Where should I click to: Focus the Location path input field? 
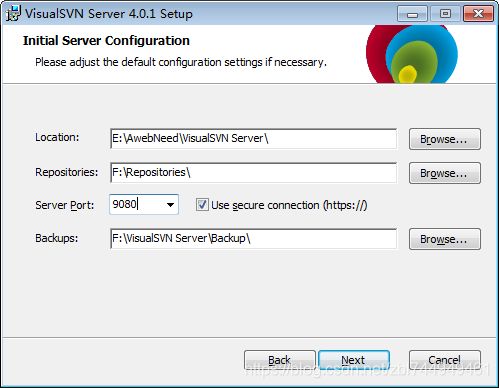pos(253,139)
